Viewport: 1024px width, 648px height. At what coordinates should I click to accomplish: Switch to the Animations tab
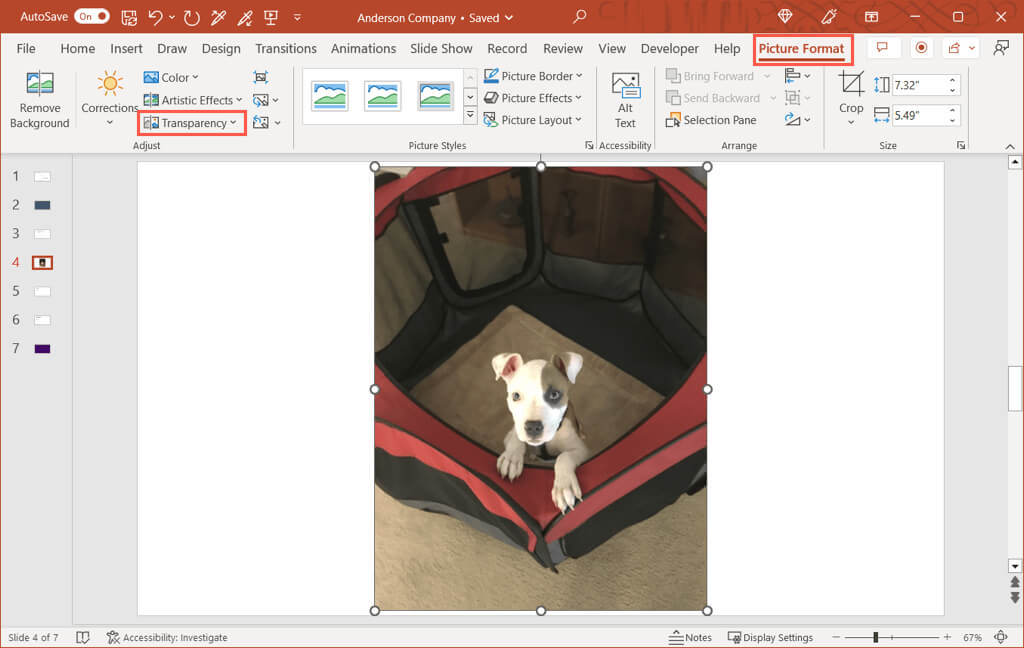[x=363, y=48]
